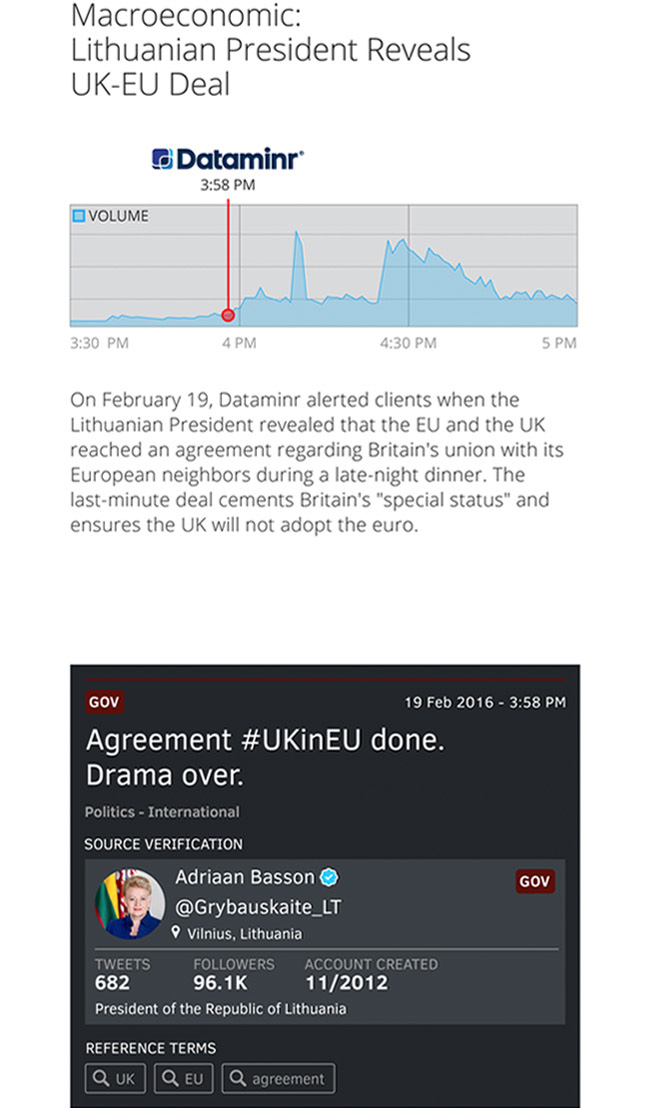Search the agreement reference term
This screenshot has height=1108, width=650.
tap(278, 1079)
